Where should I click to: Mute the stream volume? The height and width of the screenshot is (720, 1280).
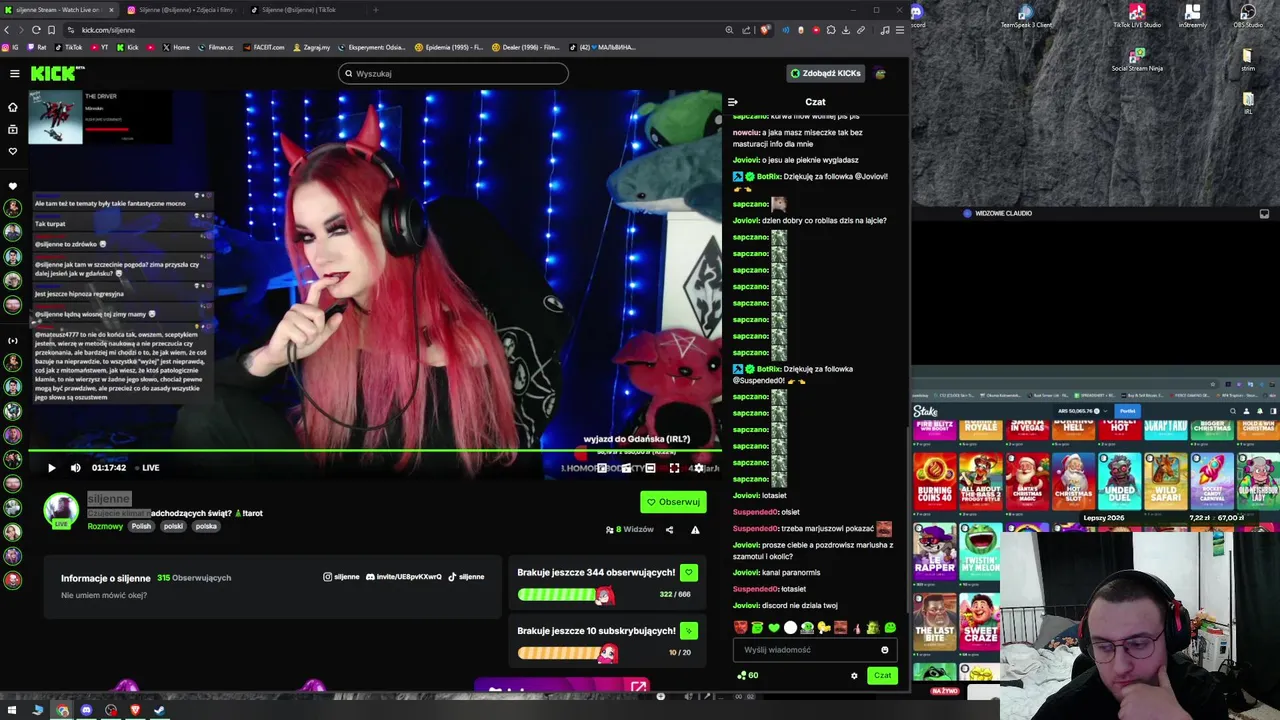coord(76,467)
